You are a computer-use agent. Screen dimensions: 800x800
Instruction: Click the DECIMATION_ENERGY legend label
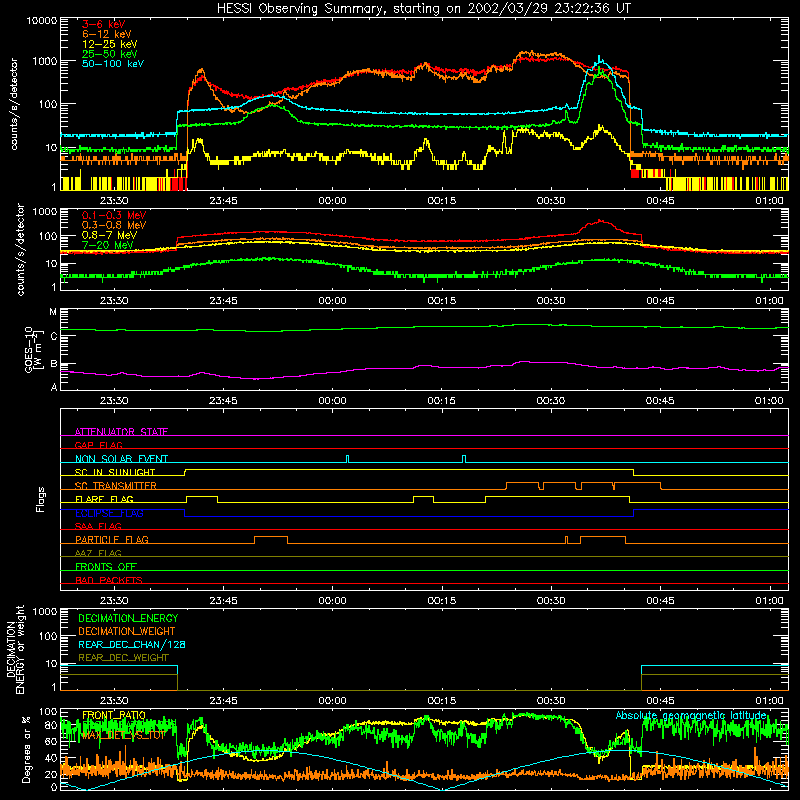(x=128, y=618)
